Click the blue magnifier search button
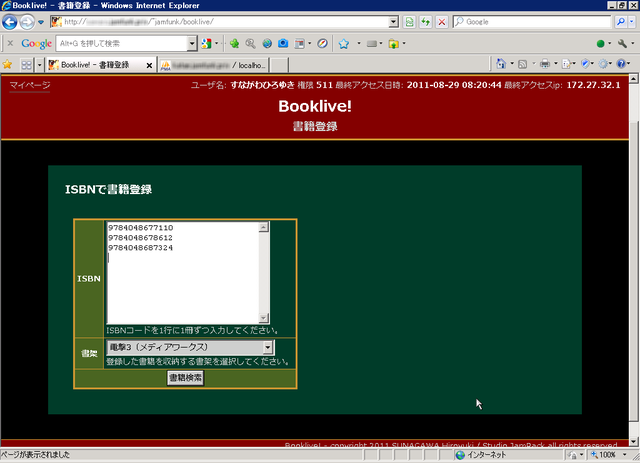This screenshot has width=640, height=463. (621, 22)
